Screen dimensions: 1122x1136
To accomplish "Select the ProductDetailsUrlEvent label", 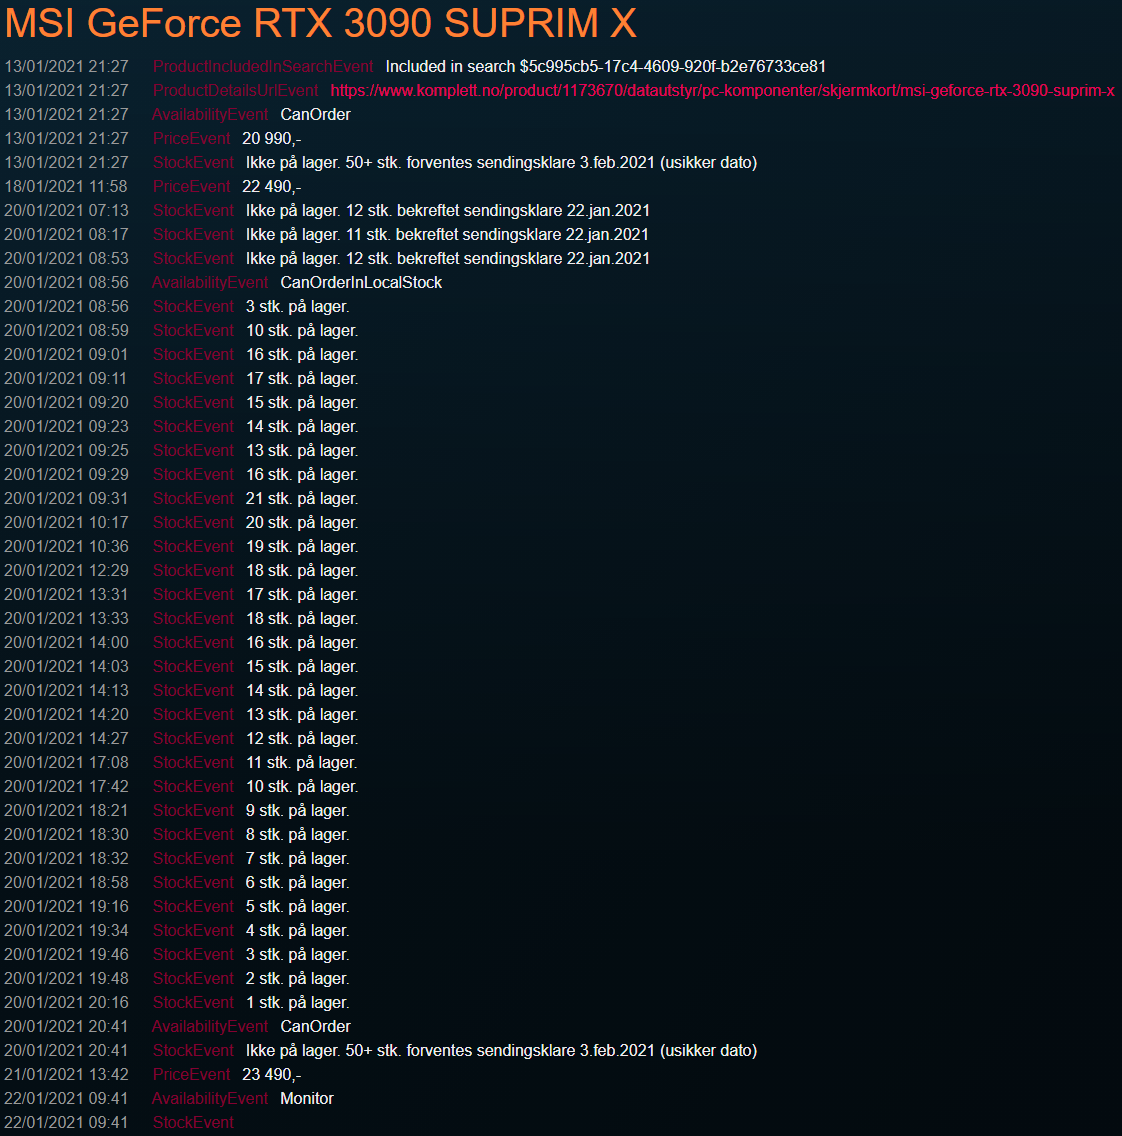I will pyautogui.click(x=235, y=91).
